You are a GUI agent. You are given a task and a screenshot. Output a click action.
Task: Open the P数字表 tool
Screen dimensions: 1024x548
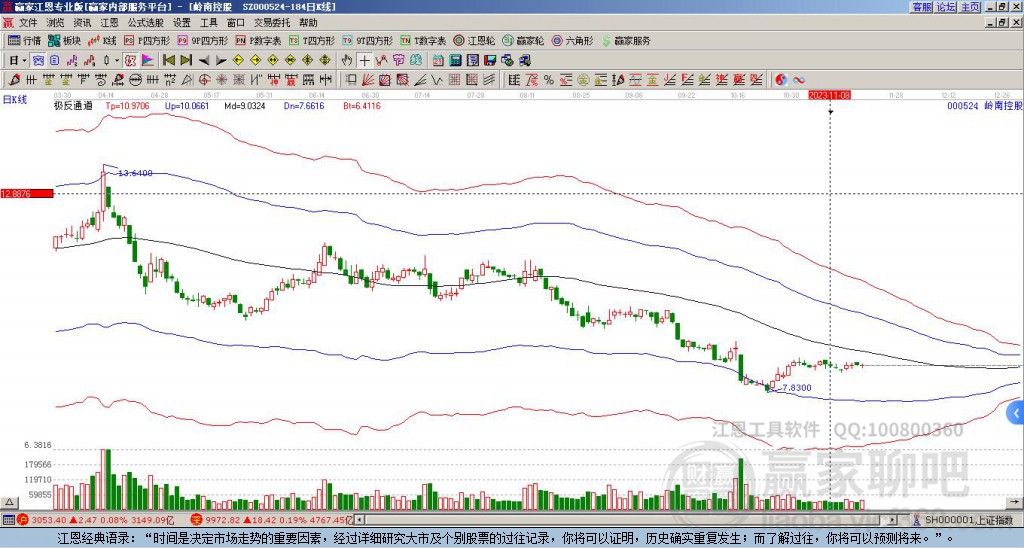click(258, 40)
